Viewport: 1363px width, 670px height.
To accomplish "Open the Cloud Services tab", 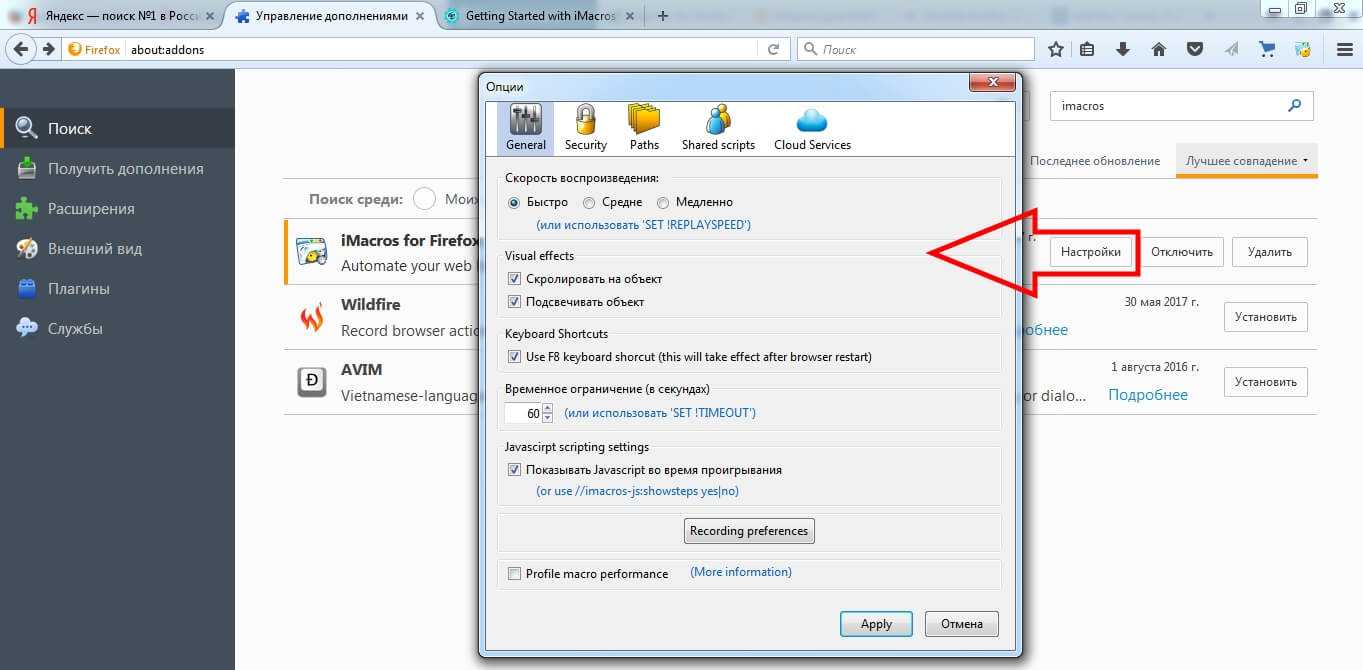I will tap(812, 127).
